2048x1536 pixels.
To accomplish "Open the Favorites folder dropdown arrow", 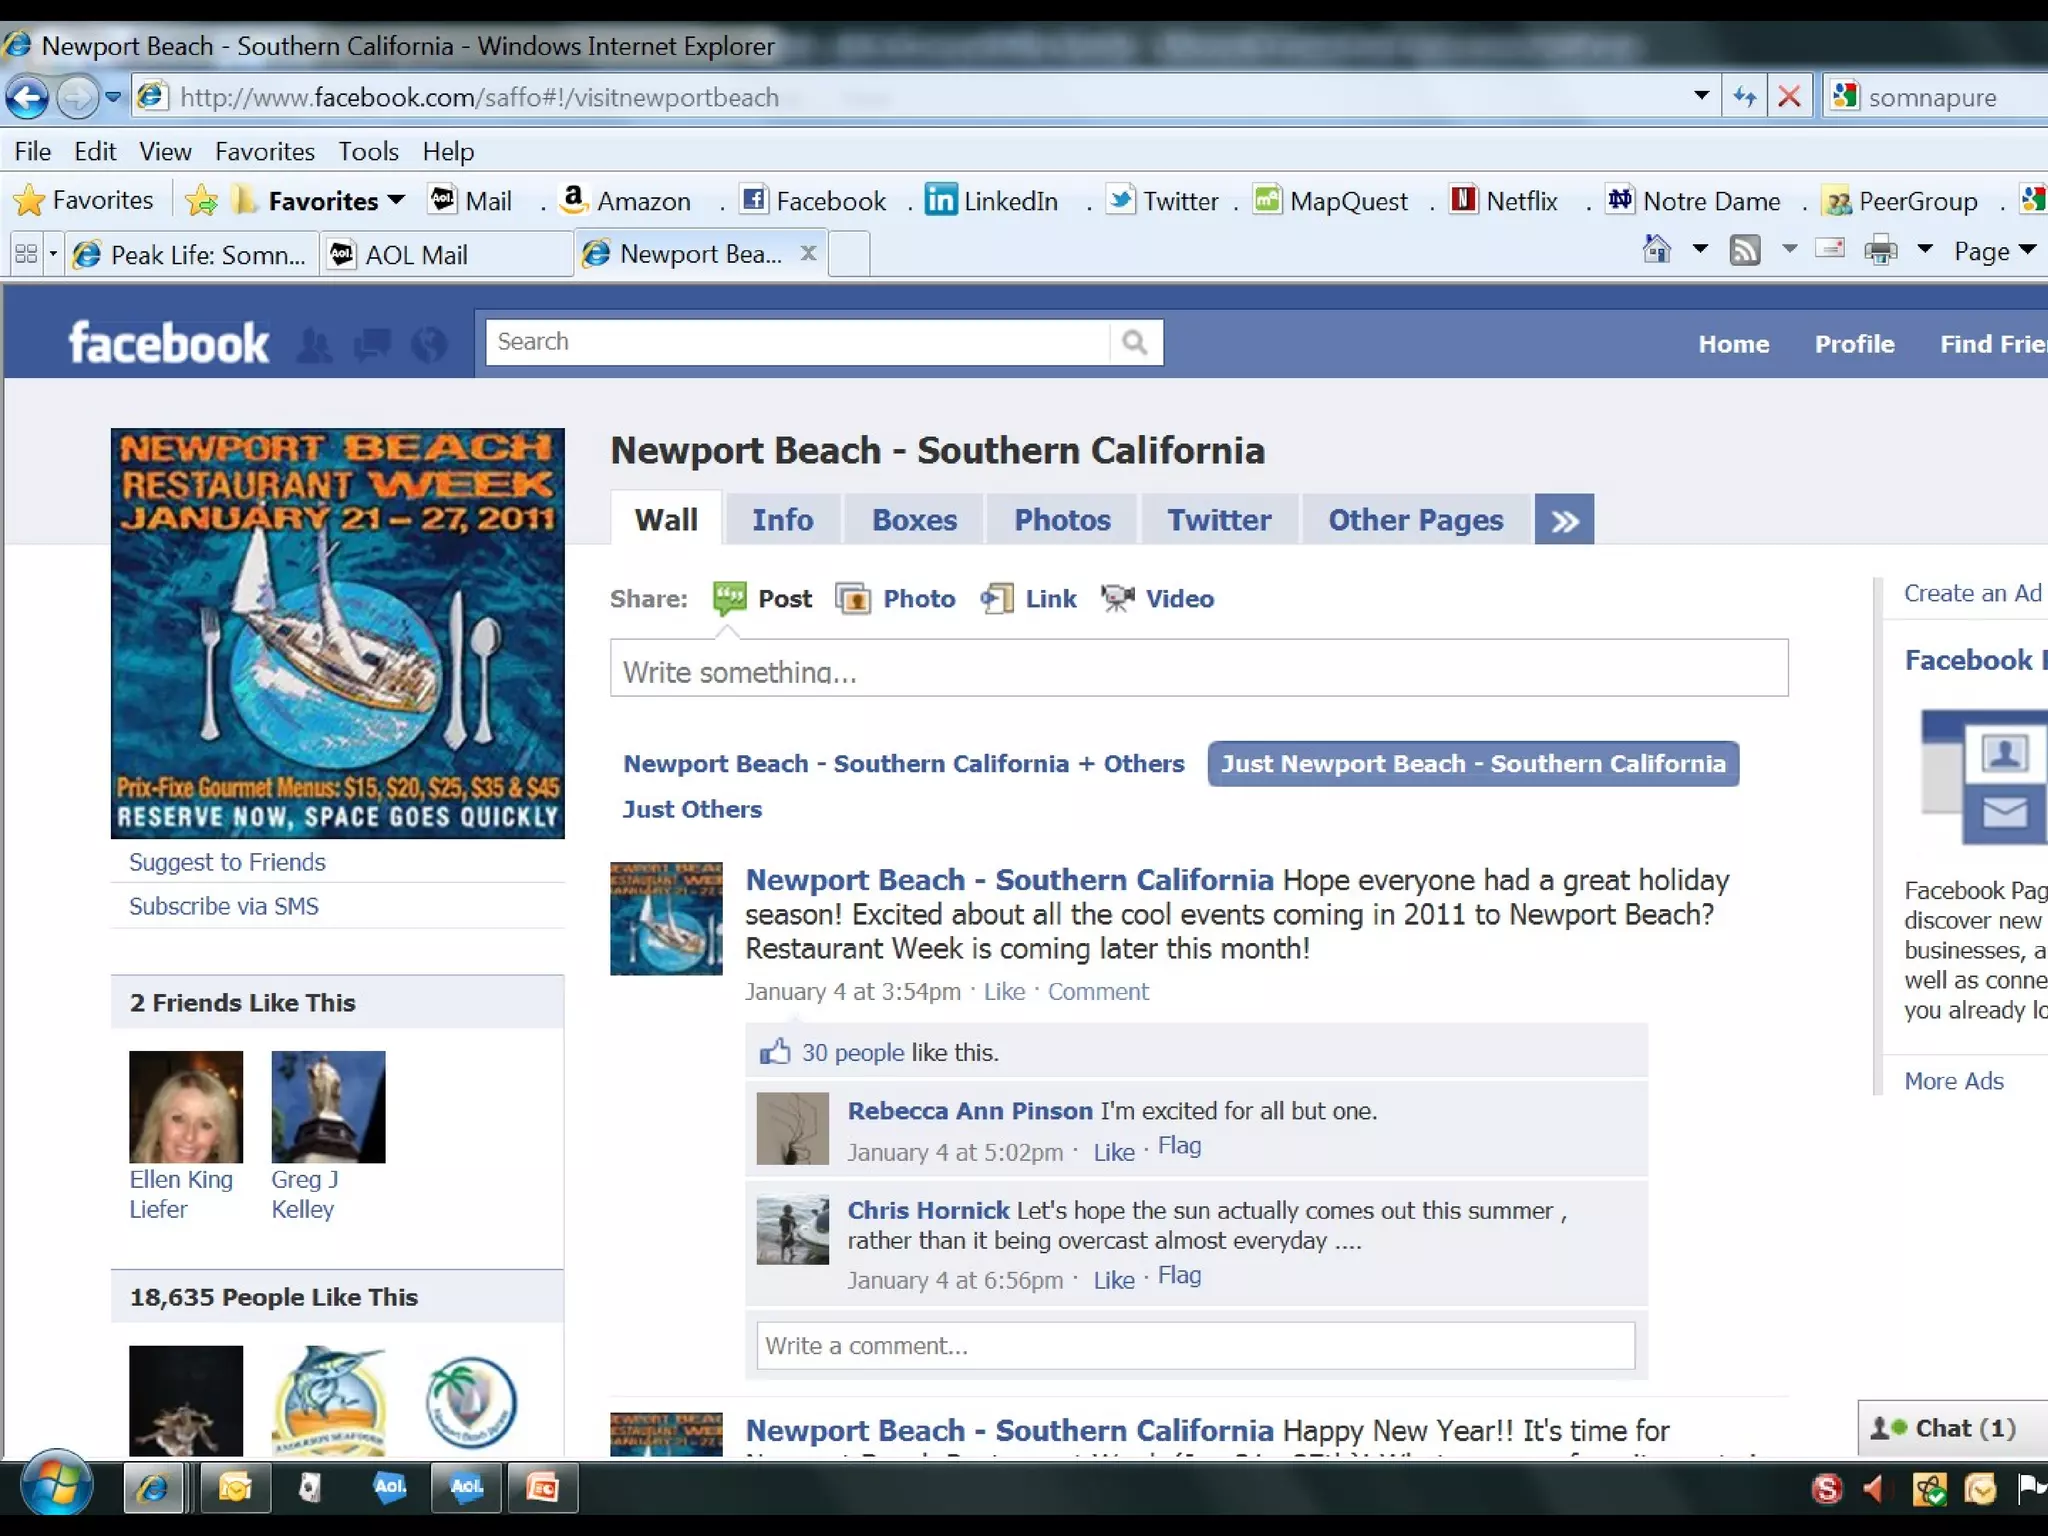I will point(396,200).
